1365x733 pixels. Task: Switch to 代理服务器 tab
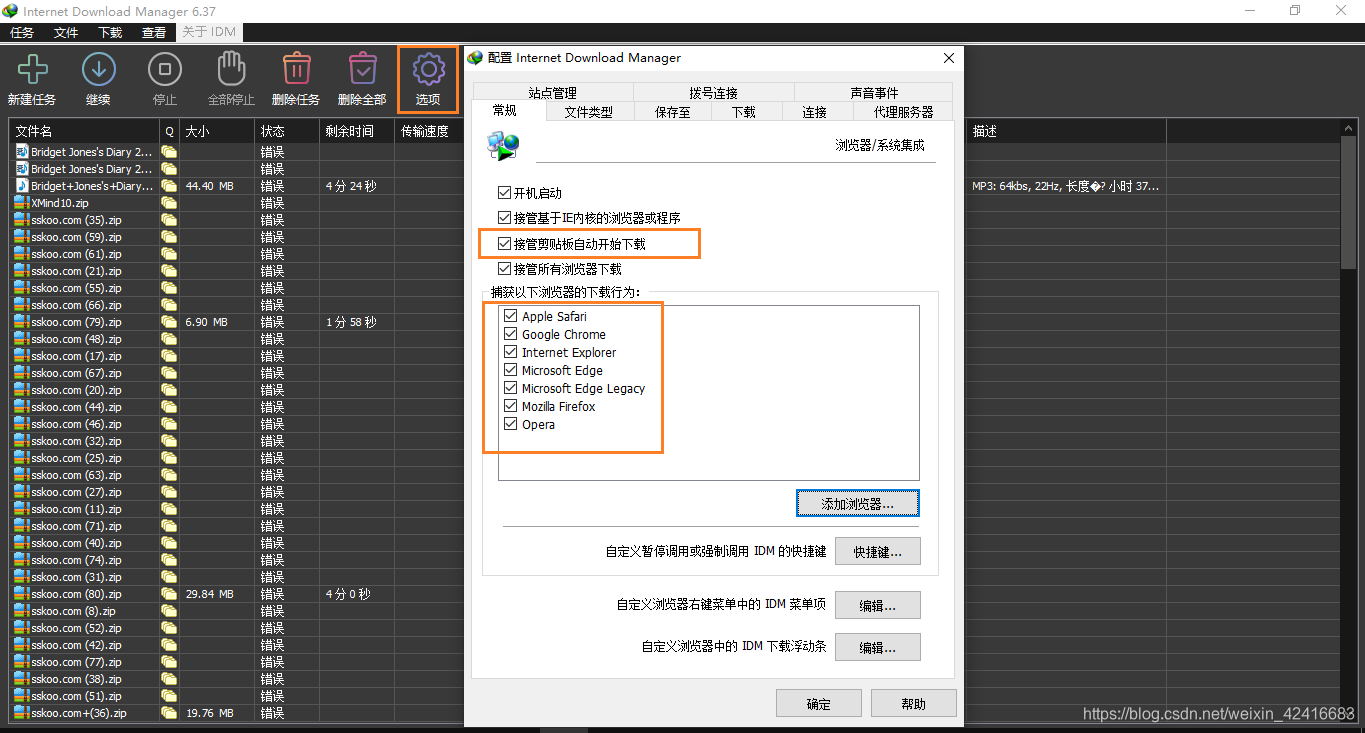(x=903, y=112)
